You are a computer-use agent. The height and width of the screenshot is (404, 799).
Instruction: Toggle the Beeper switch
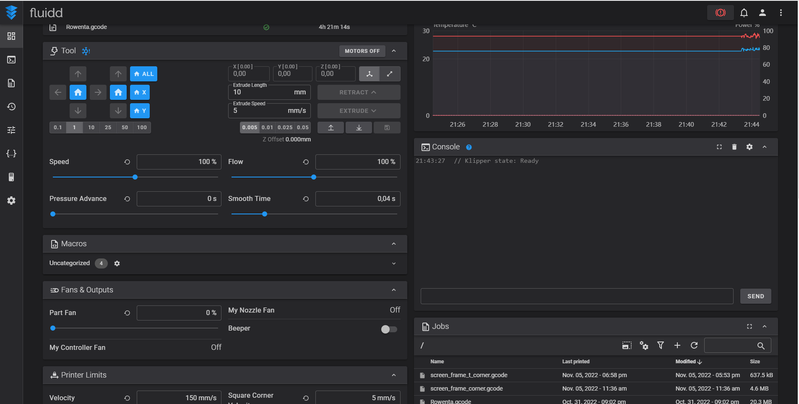[x=389, y=329]
